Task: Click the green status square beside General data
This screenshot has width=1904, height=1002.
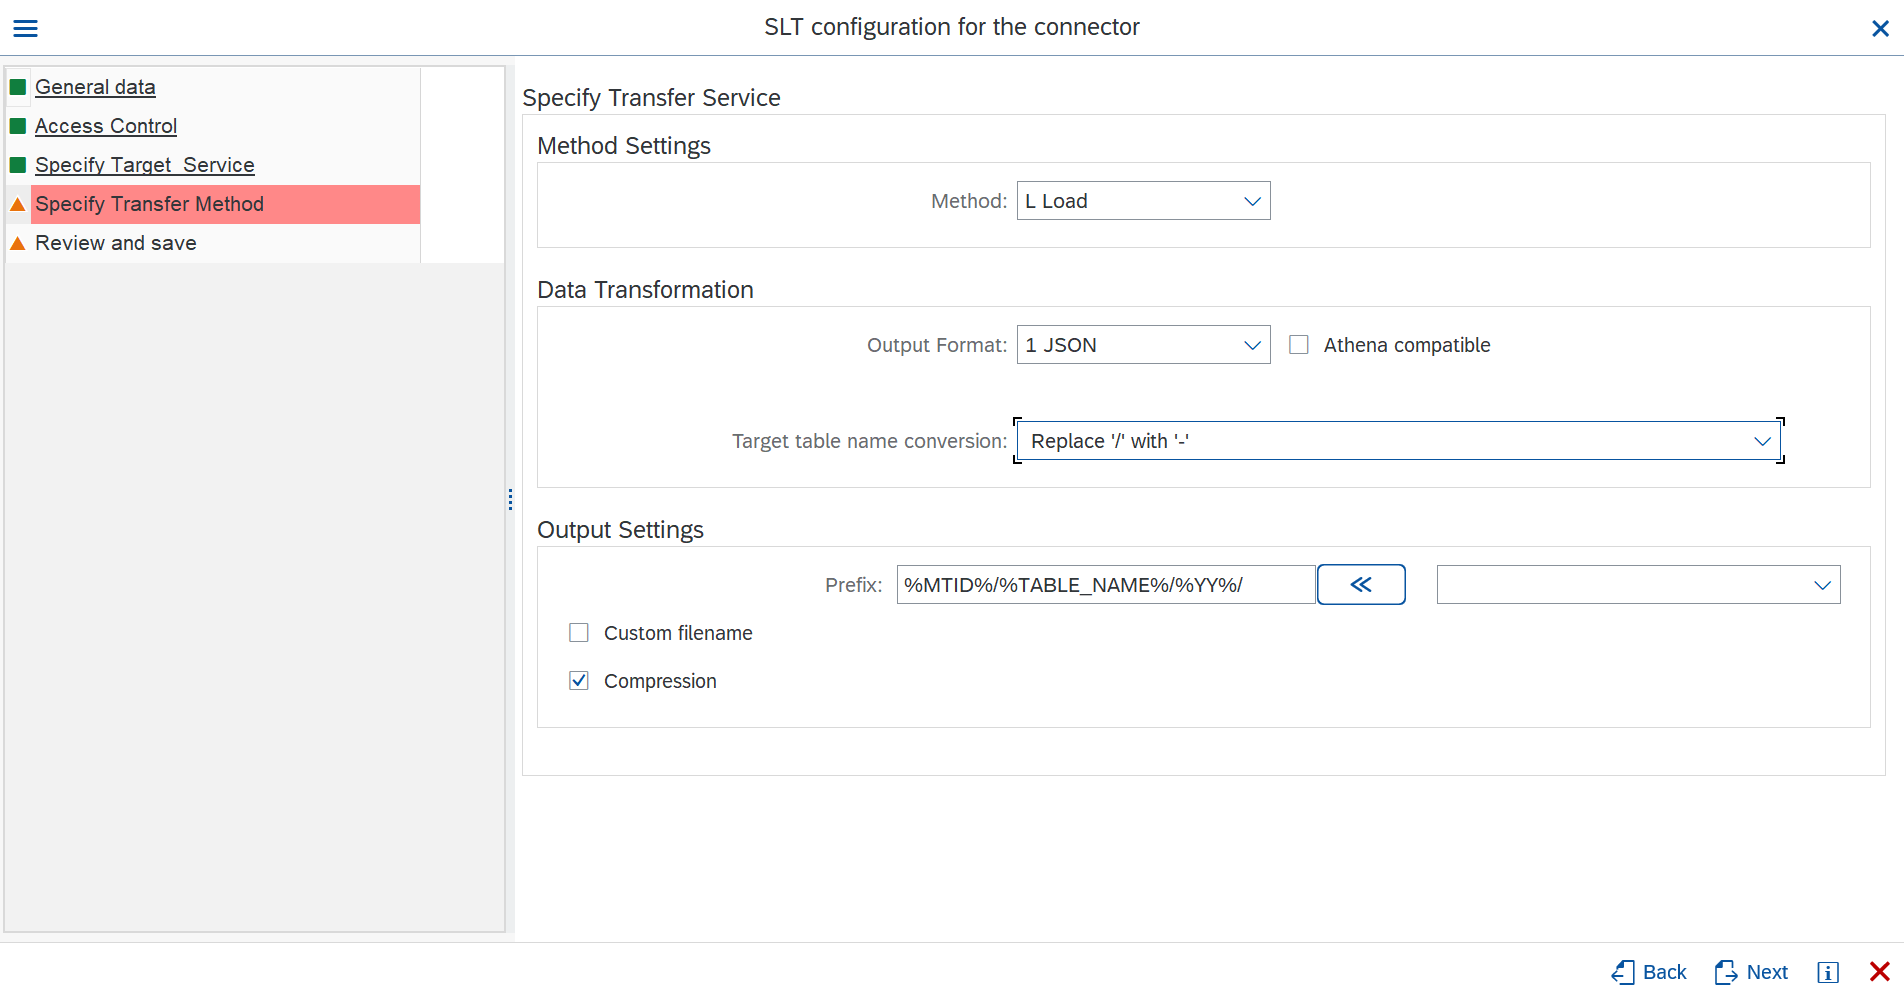Action: point(18,87)
